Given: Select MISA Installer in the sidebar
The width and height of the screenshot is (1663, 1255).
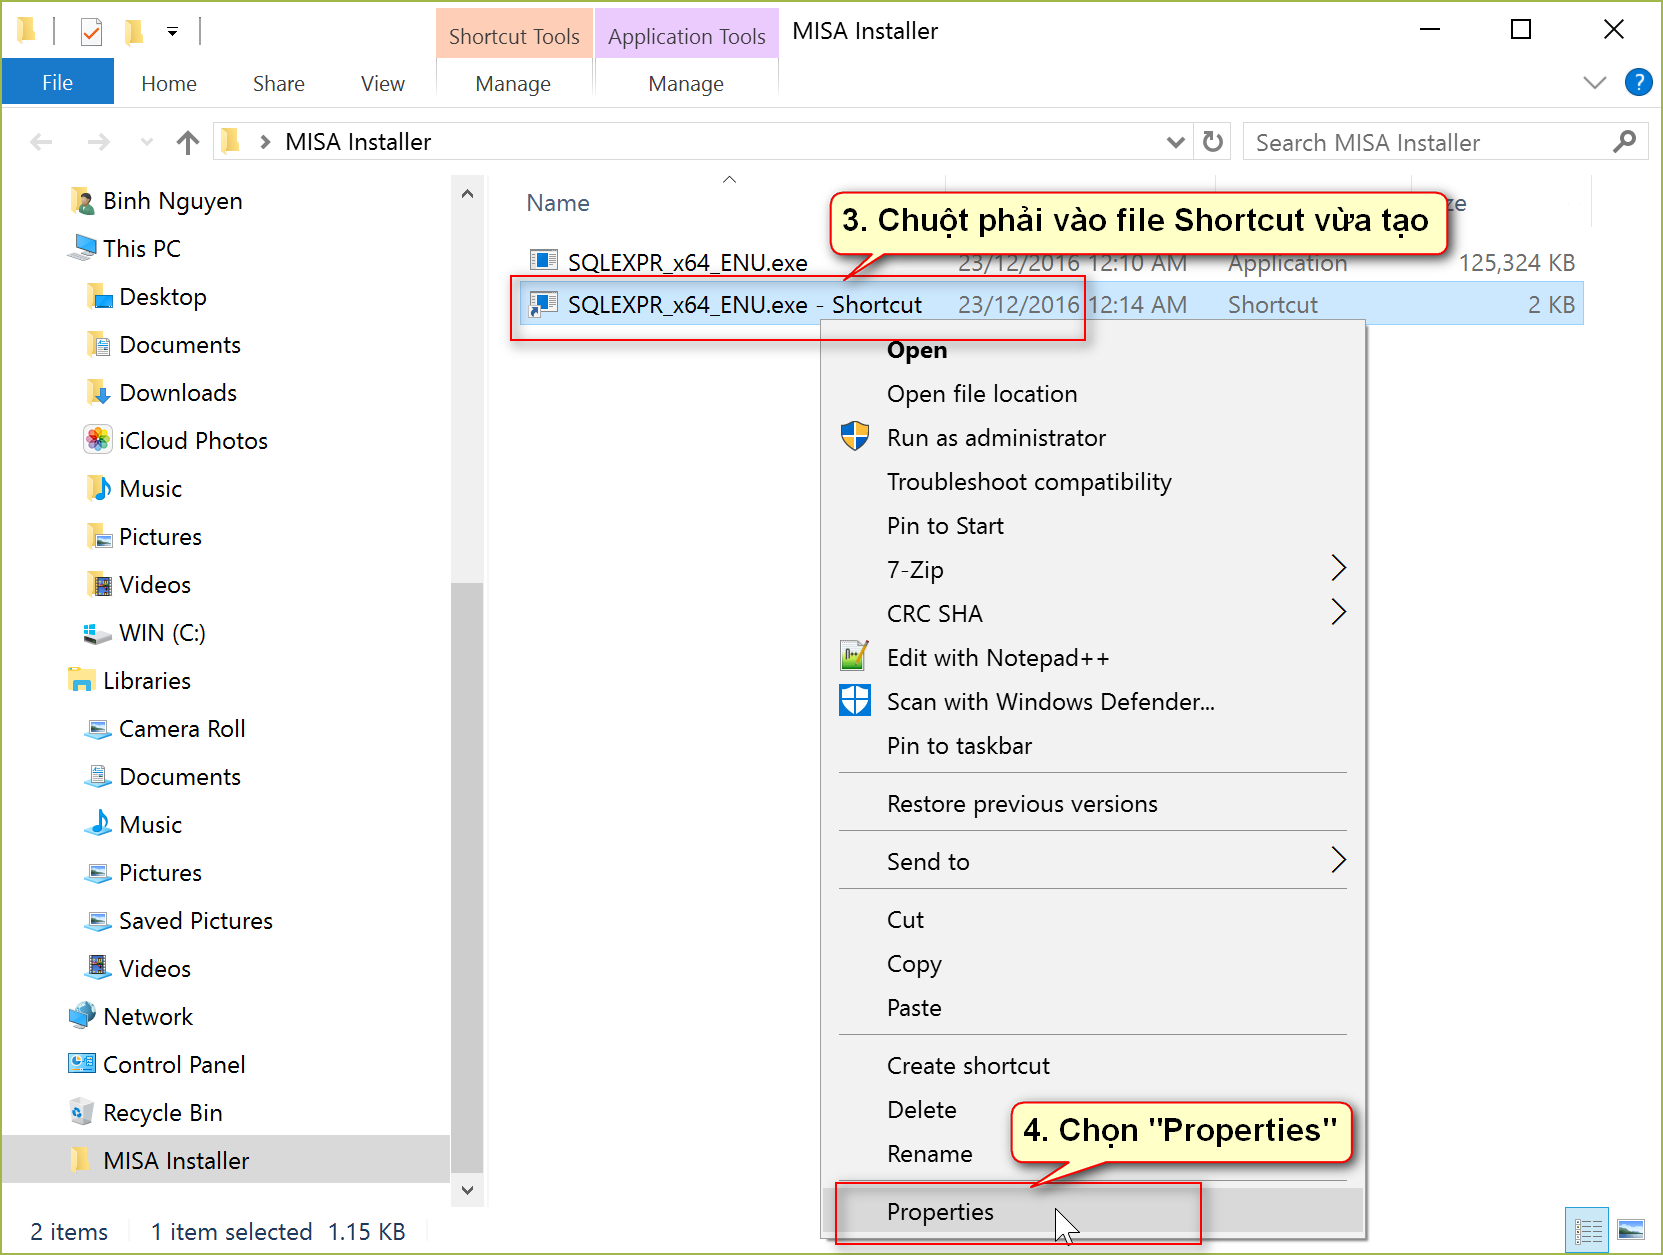Looking at the screenshot, I should pyautogui.click(x=226, y=1160).
